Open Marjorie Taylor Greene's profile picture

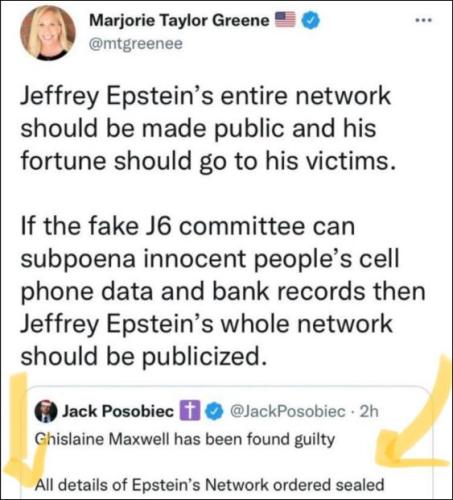point(48,33)
